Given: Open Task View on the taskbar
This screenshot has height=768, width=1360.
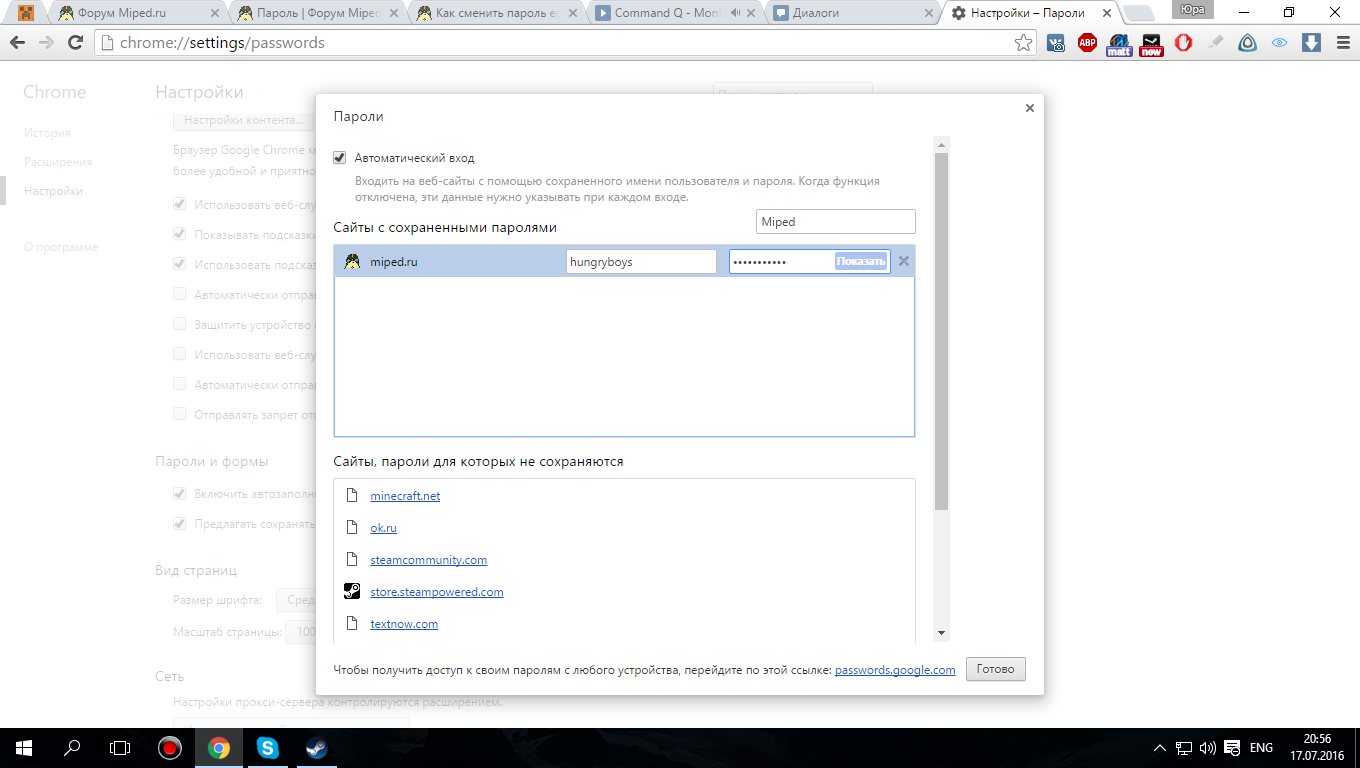Looking at the screenshot, I should click(120, 748).
